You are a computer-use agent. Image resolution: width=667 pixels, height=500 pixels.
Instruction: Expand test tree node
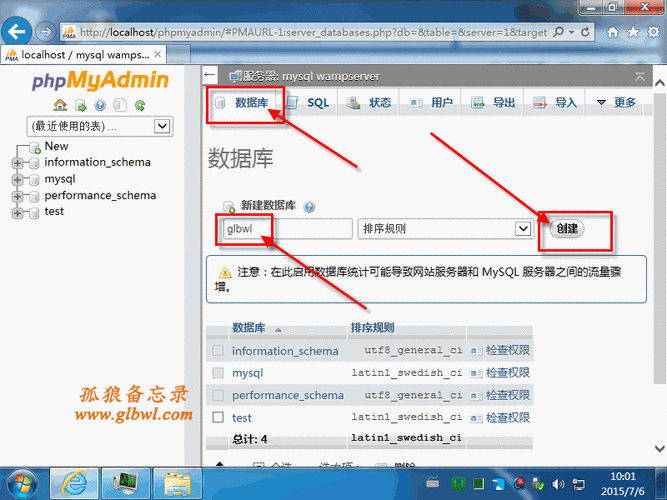[17, 212]
